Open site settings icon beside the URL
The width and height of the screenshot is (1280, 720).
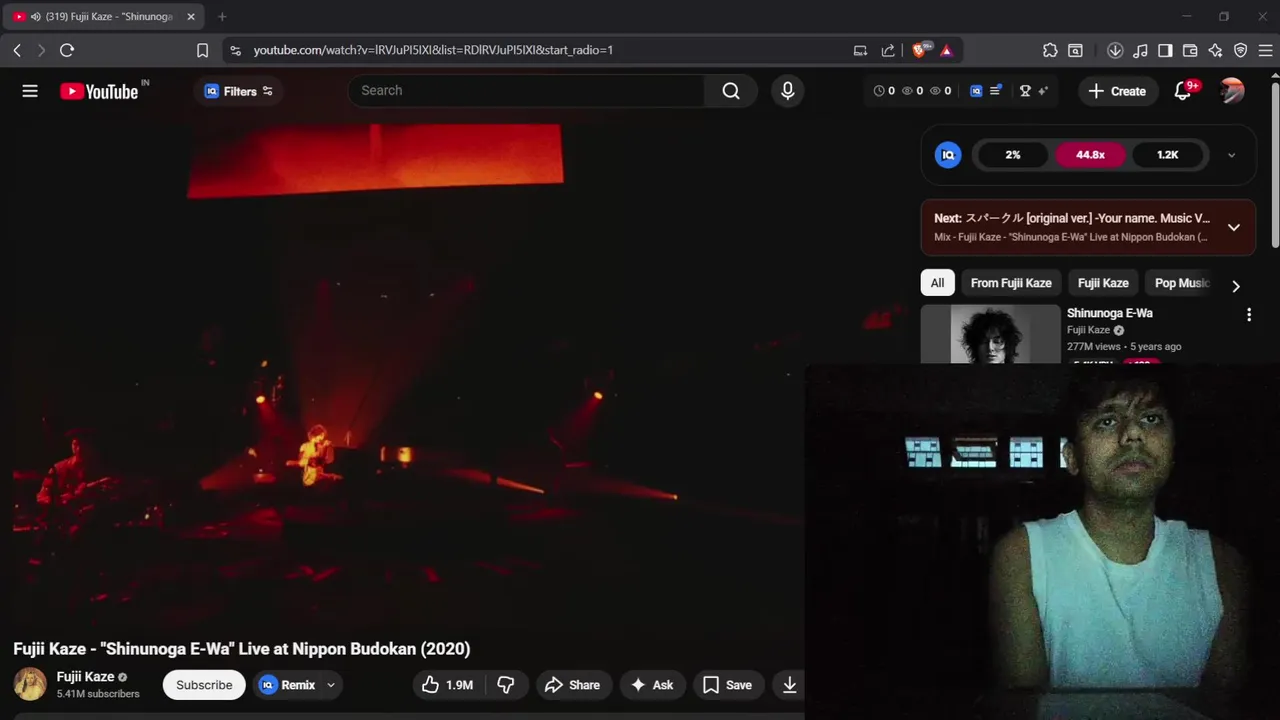coord(234,50)
